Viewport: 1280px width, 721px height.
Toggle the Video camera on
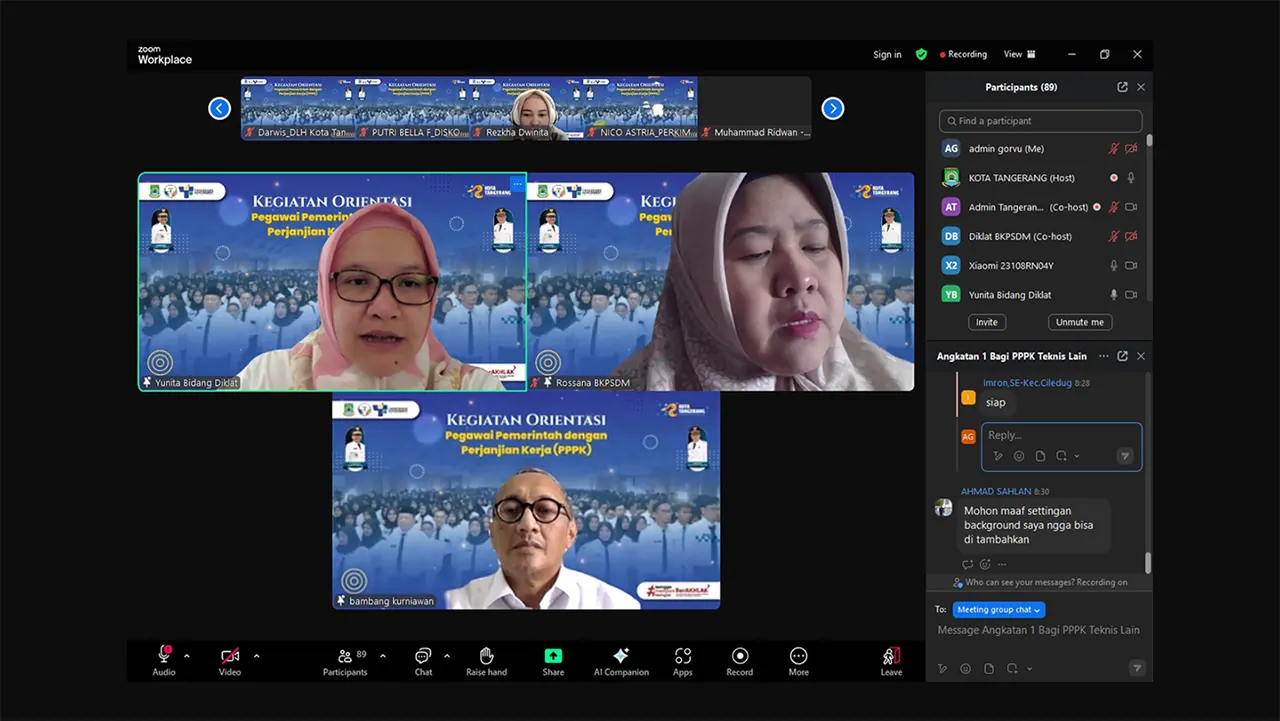click(x=230, y=656)
